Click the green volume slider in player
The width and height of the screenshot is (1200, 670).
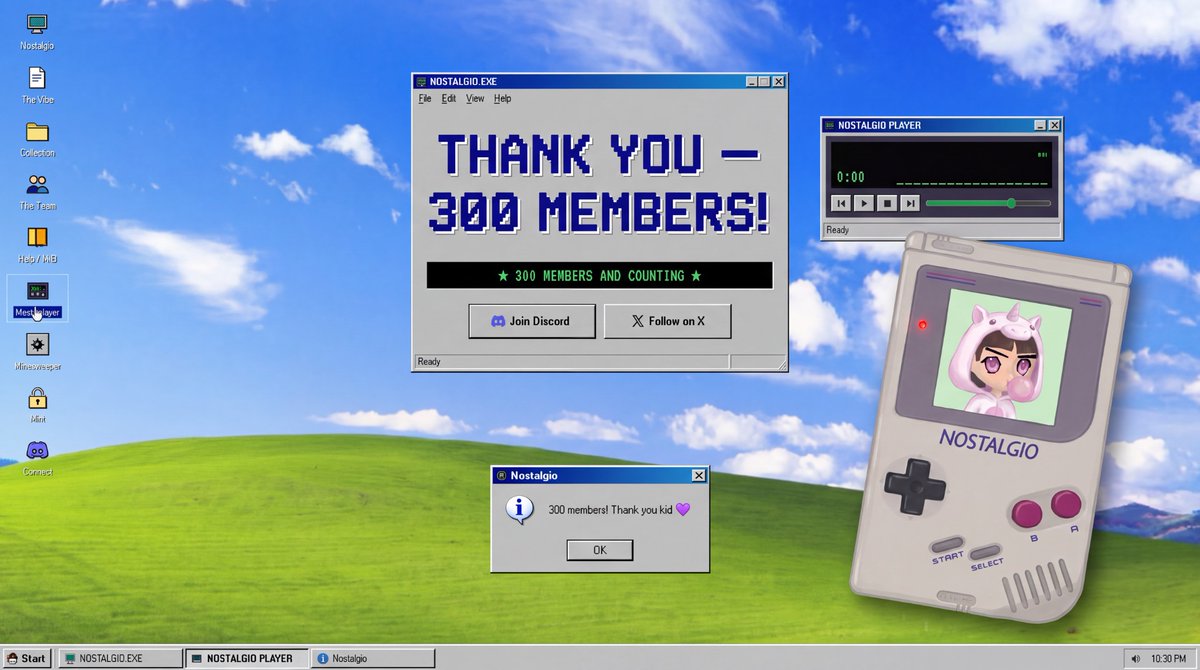pos(988,203)
